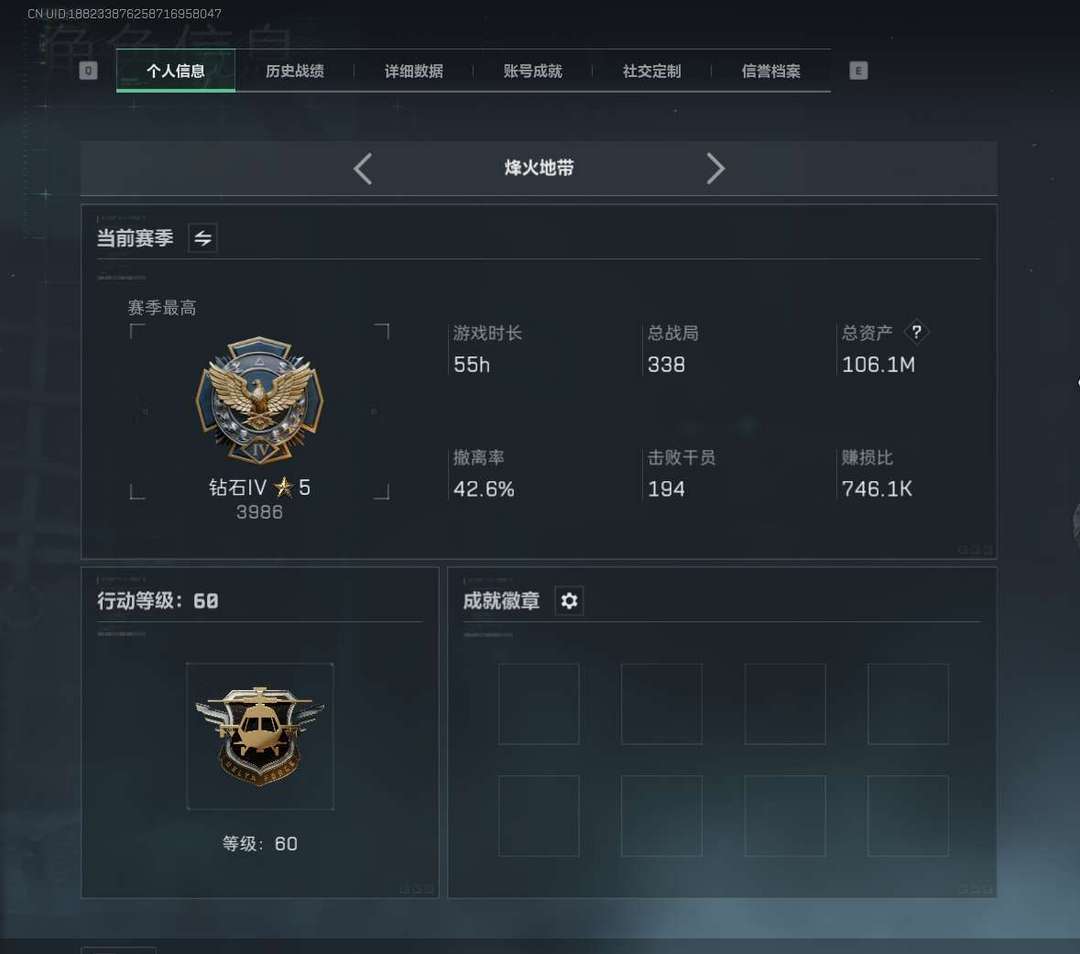Select the last top-row badge slot
The image size is (1080, 954).
tap(908, 704)
